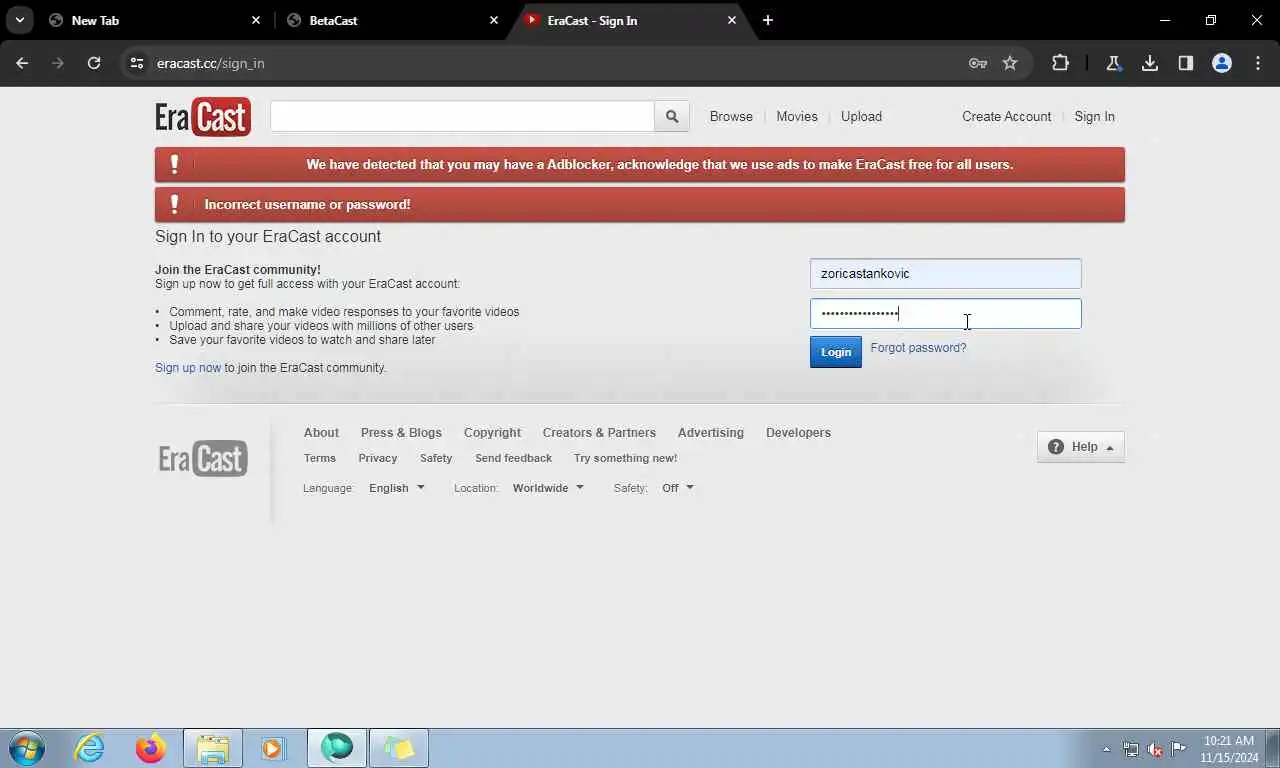The height and width of the screenshot is (768, 1280).
Task: Click the blue Login button
Action: coord(835,352)
